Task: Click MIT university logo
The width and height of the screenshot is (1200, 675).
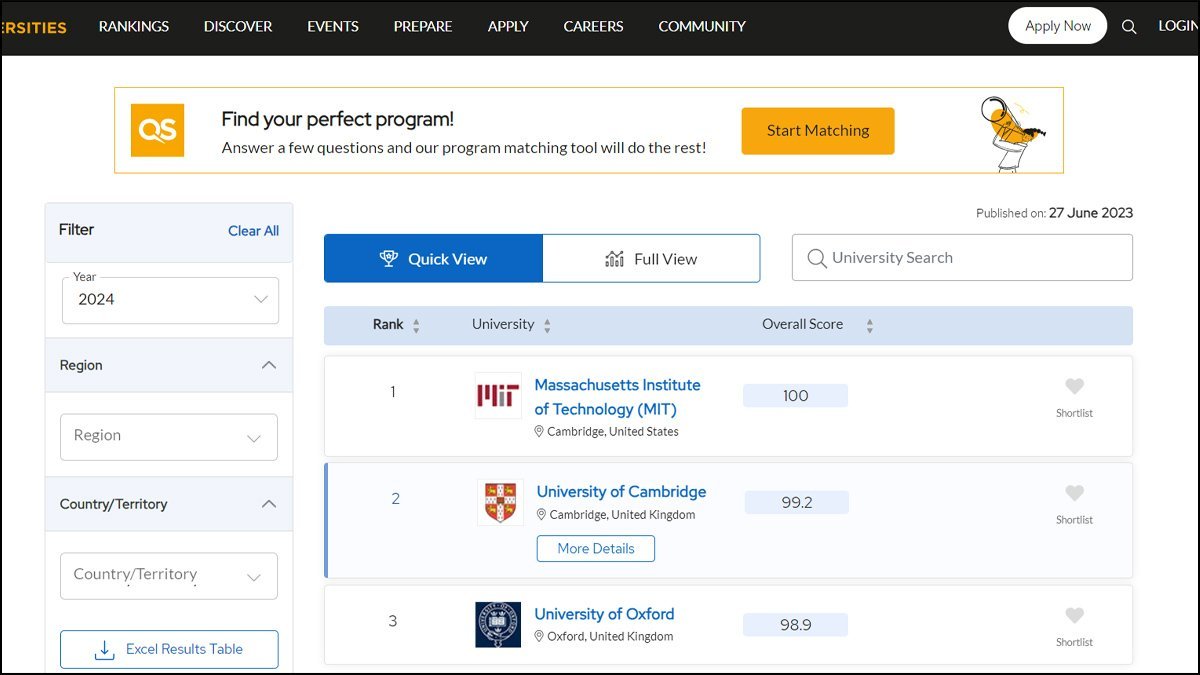Action: tap(498, 396)
